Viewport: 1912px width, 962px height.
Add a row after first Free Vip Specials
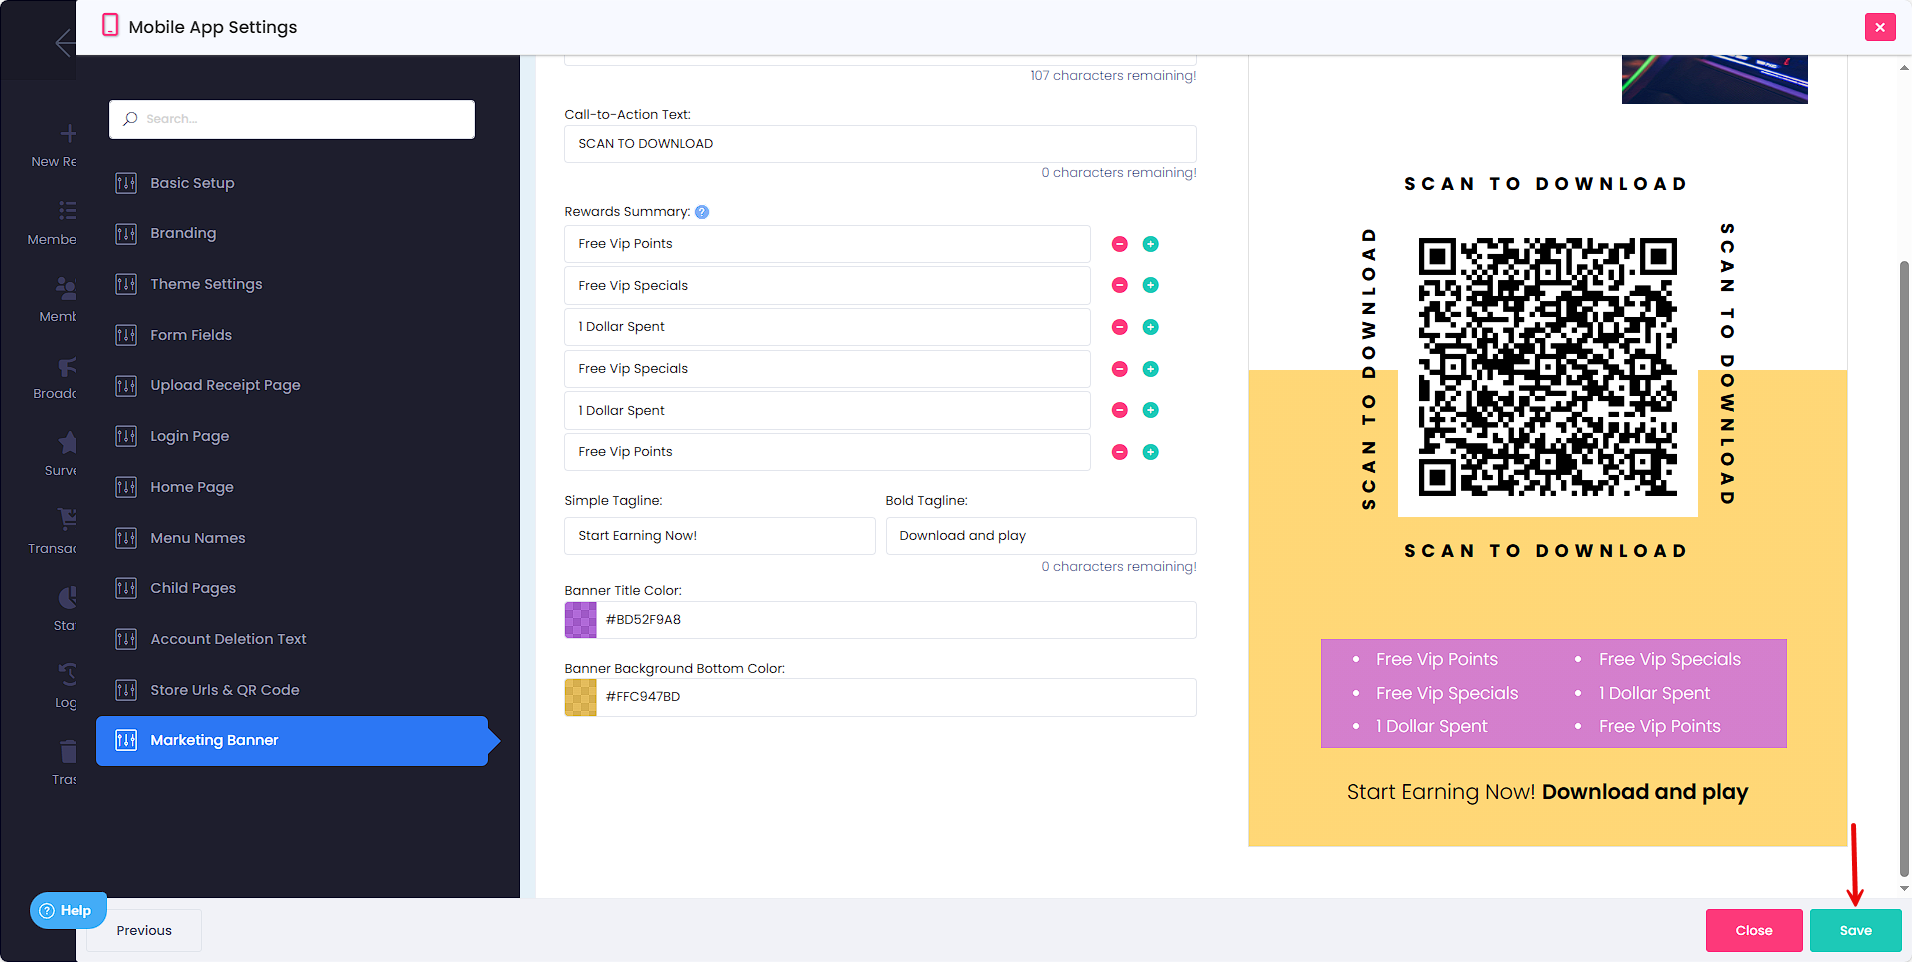pos(1151,285)
